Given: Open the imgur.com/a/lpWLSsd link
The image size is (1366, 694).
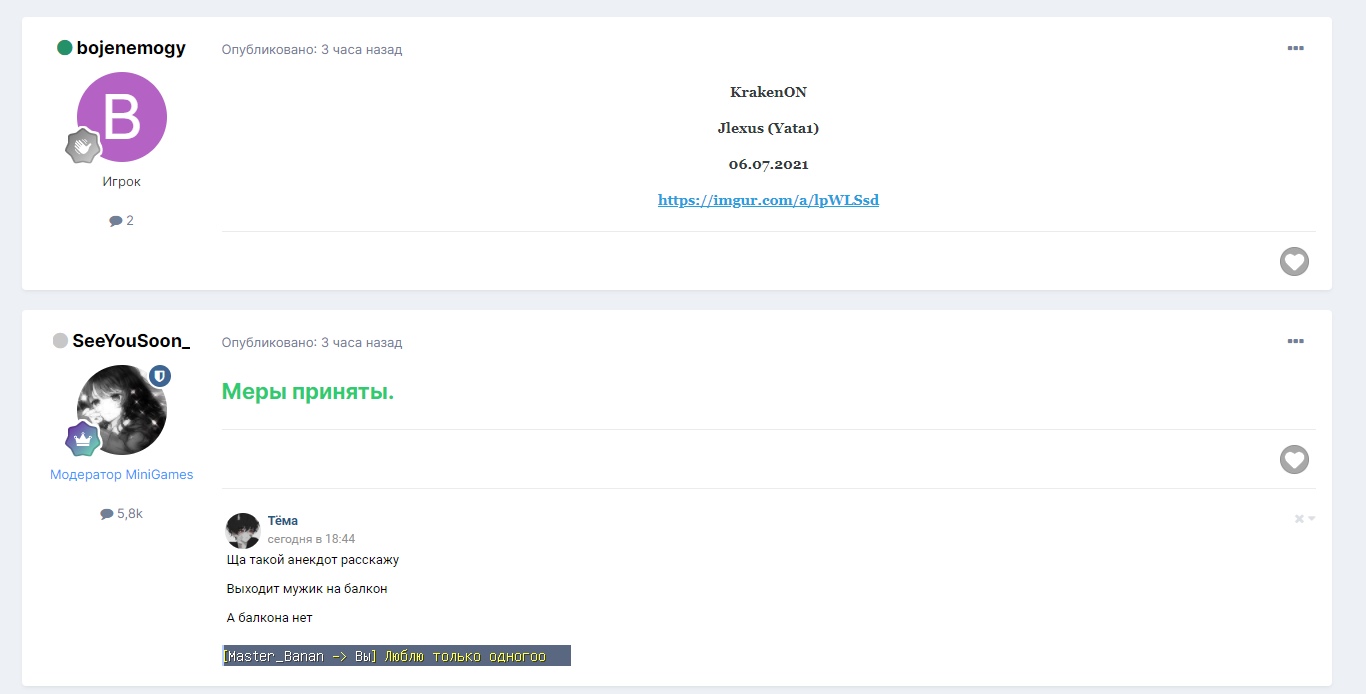Looking at the screenshot, I should click(768, 200).
